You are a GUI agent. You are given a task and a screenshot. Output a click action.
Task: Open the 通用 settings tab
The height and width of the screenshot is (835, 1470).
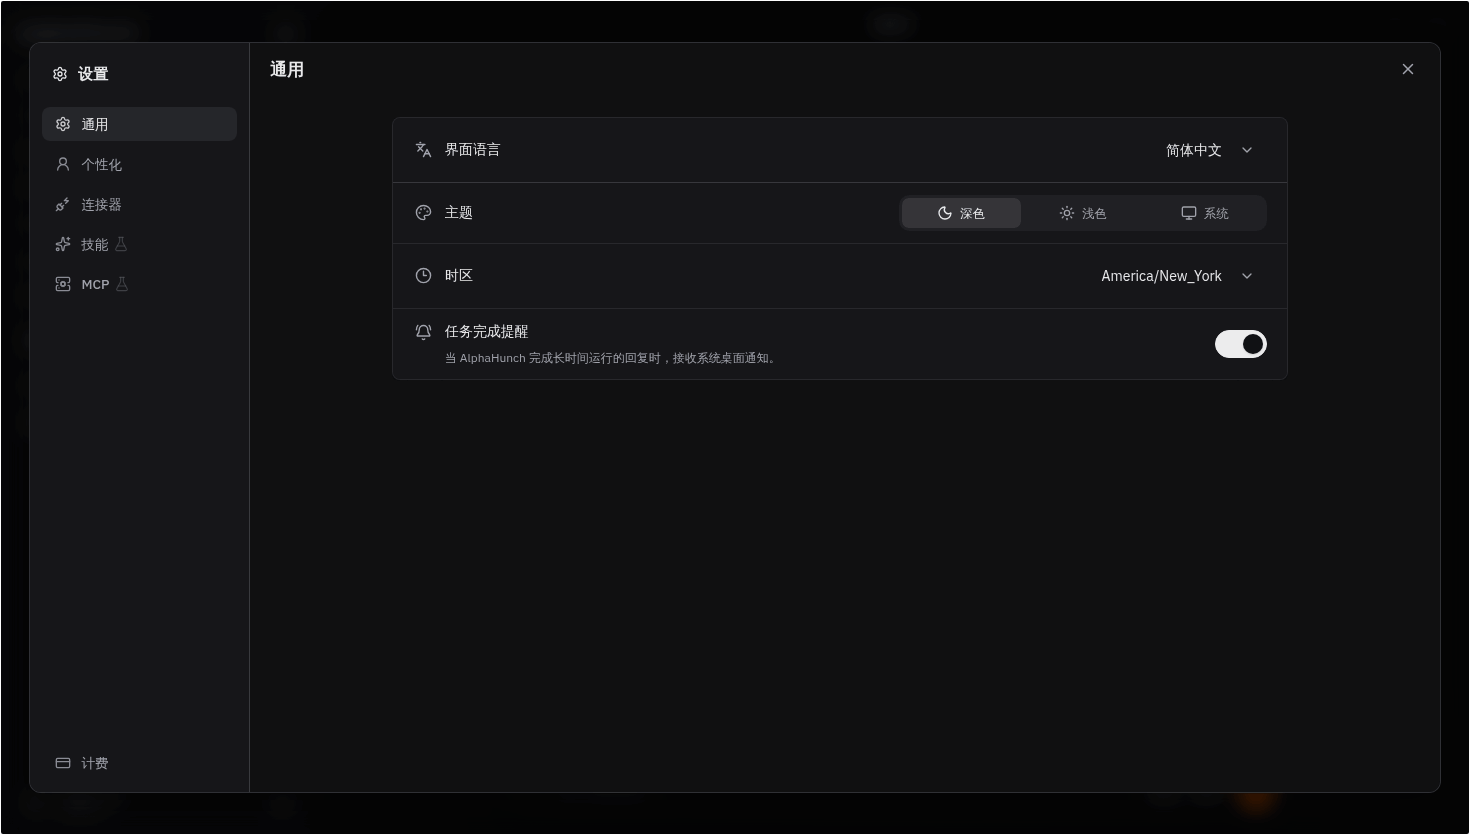pos(139,124)
